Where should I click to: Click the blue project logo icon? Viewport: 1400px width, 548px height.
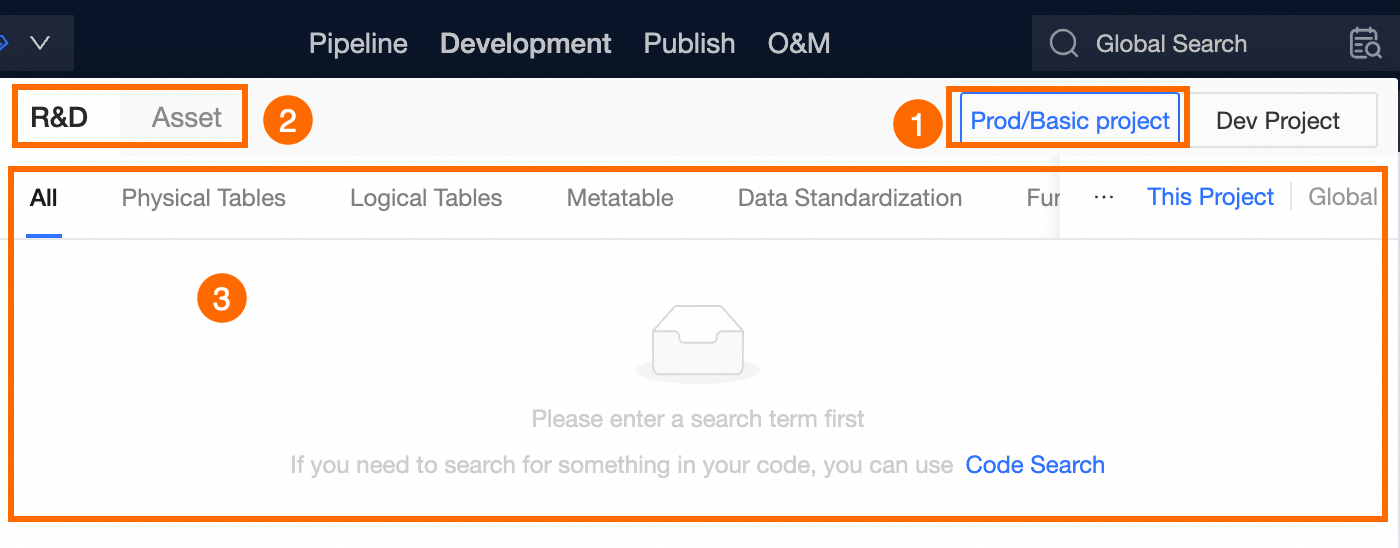tap(4, 44)
